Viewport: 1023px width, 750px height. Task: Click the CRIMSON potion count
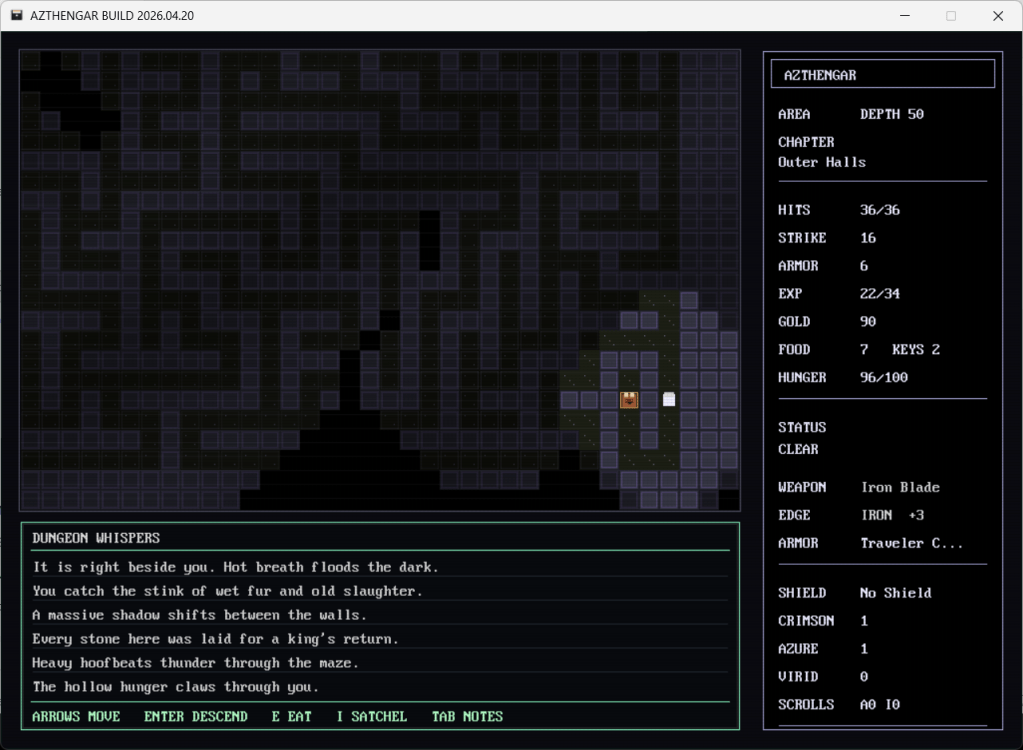pos(864,620)
